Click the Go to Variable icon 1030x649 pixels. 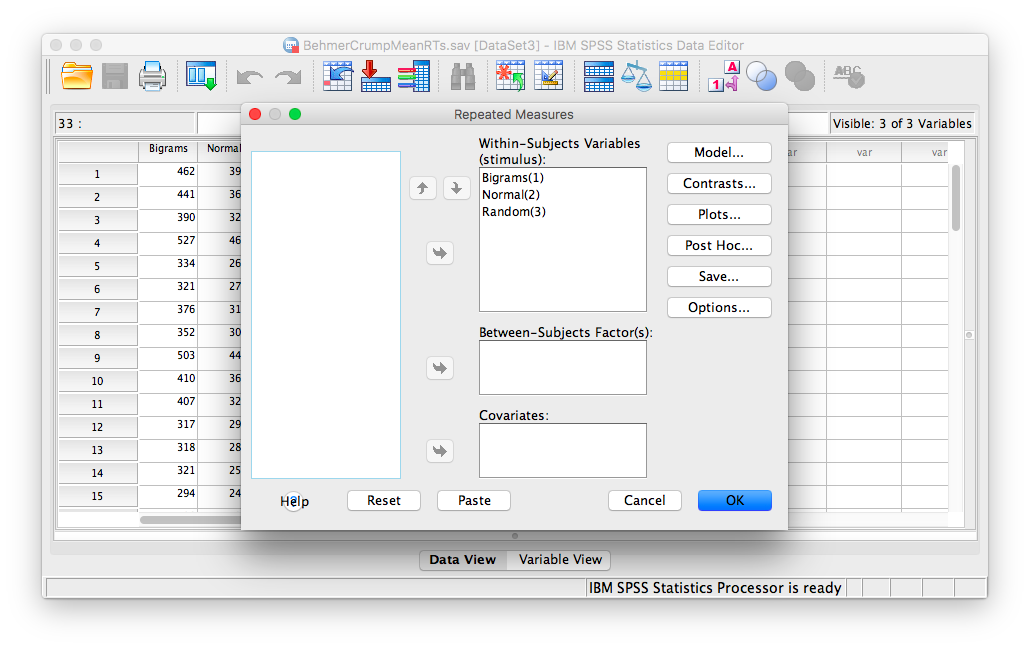click(x=376, y=76)
